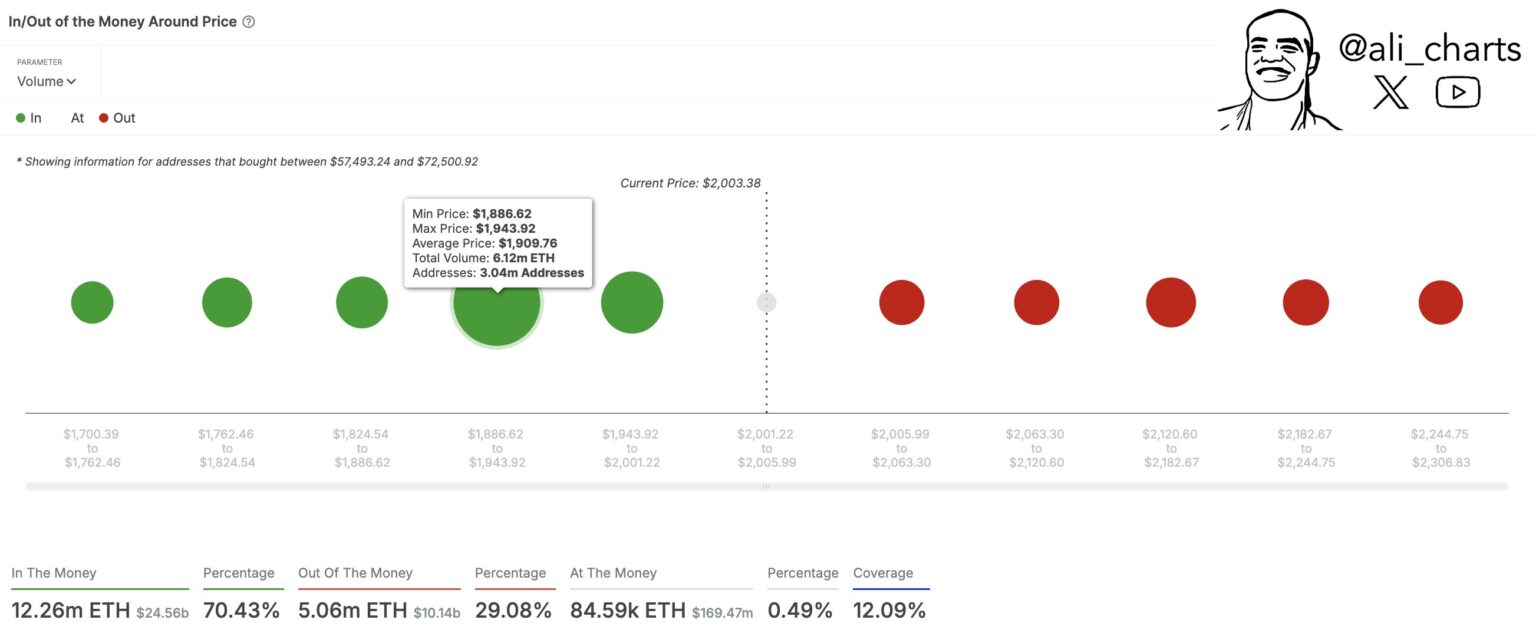Expand the tooltip for the $1,886.62 price range
This screenshot has height=633, width=1536.
(497, 242)
